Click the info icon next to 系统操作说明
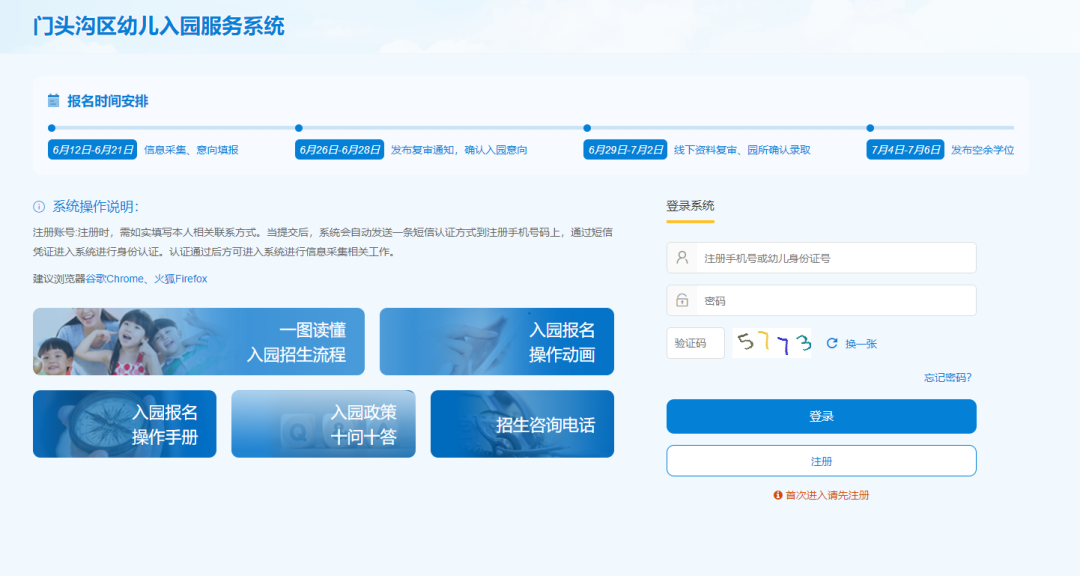This screenshot has height=576, width=1080. 39,207
